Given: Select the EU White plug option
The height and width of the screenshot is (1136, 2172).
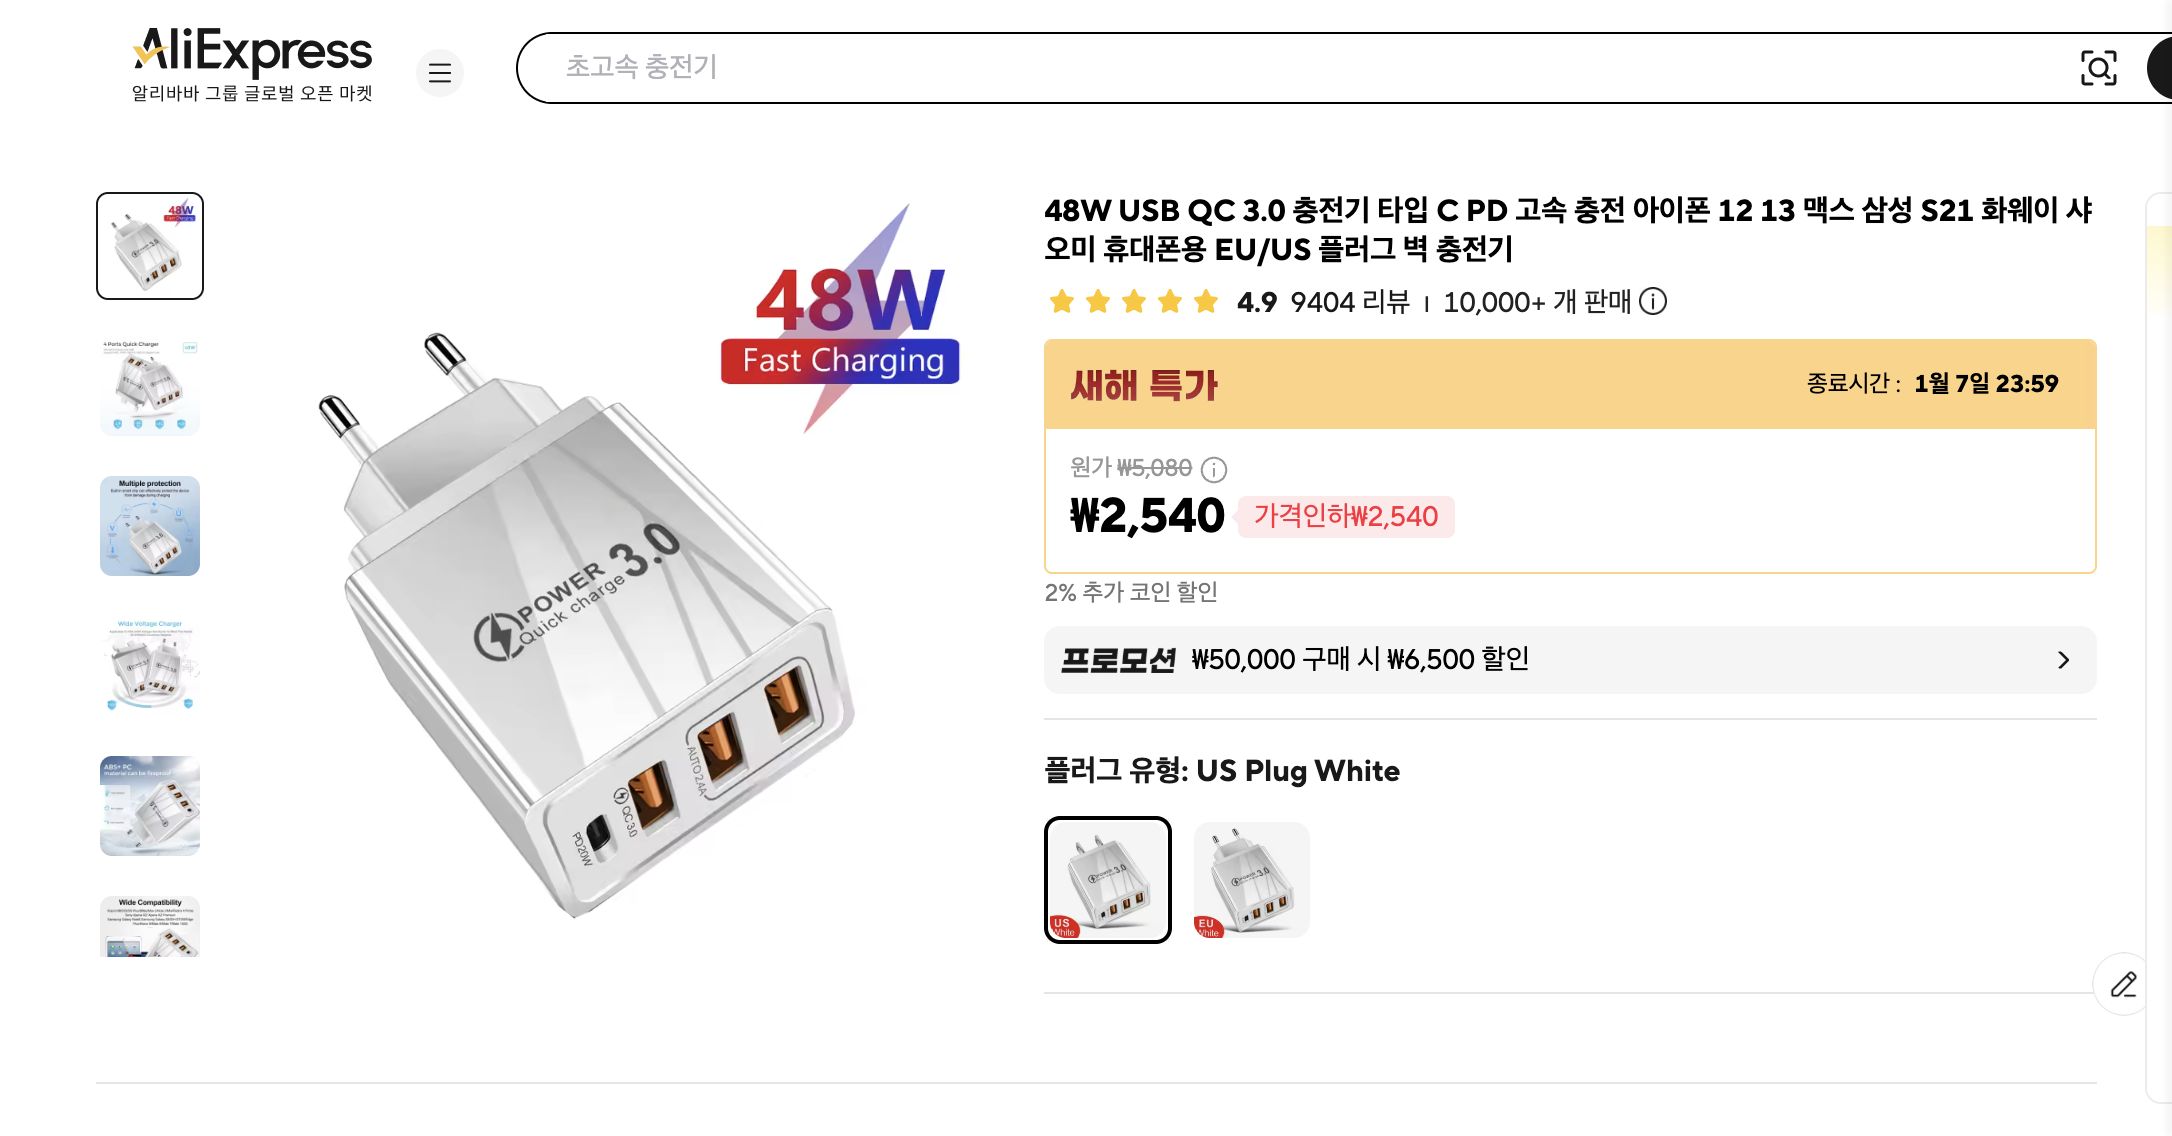Looking at the screenshot, I should [1253, 879].
